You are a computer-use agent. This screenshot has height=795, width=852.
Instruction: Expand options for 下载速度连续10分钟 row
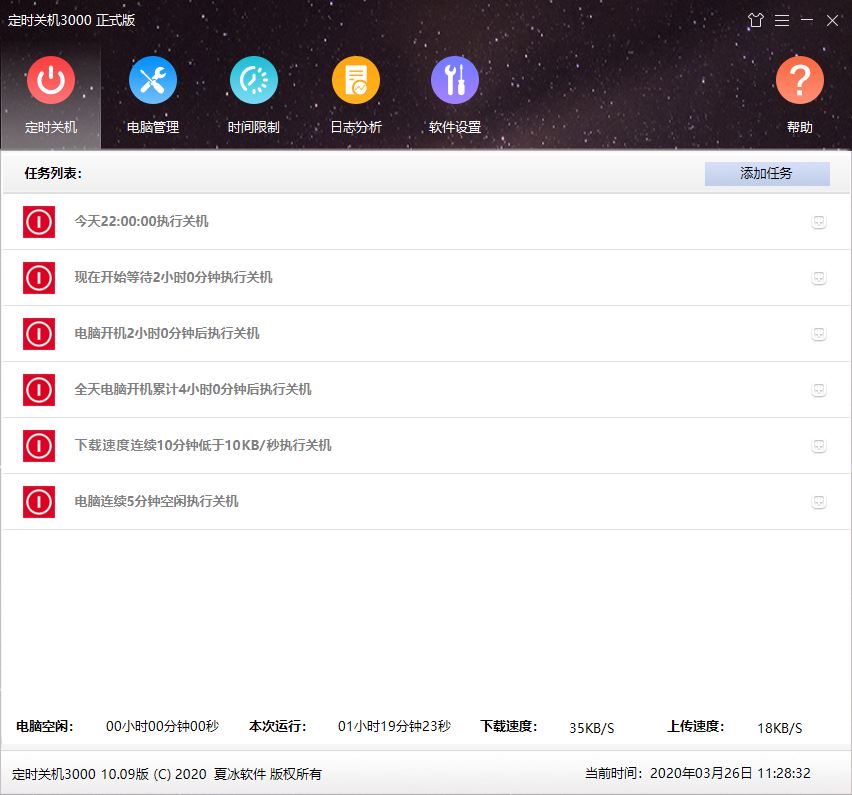click(x=818, y=446)
